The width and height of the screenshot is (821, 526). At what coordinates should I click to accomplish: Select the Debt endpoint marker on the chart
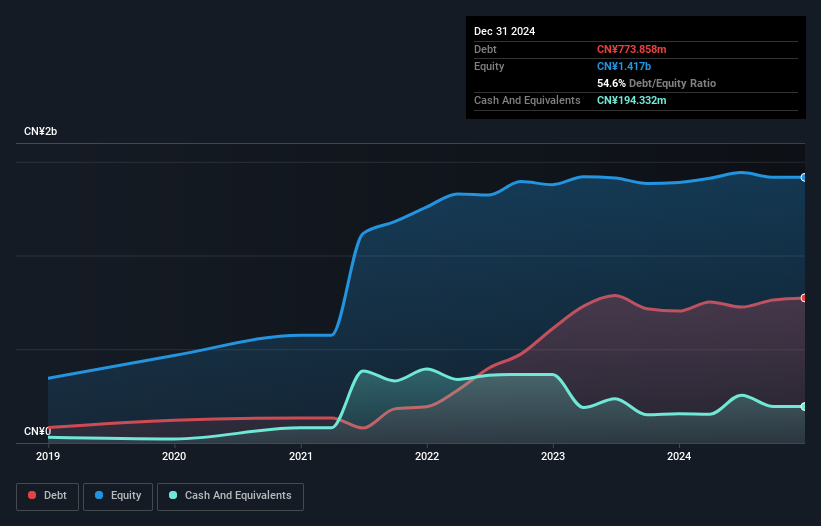pos(804,298)
